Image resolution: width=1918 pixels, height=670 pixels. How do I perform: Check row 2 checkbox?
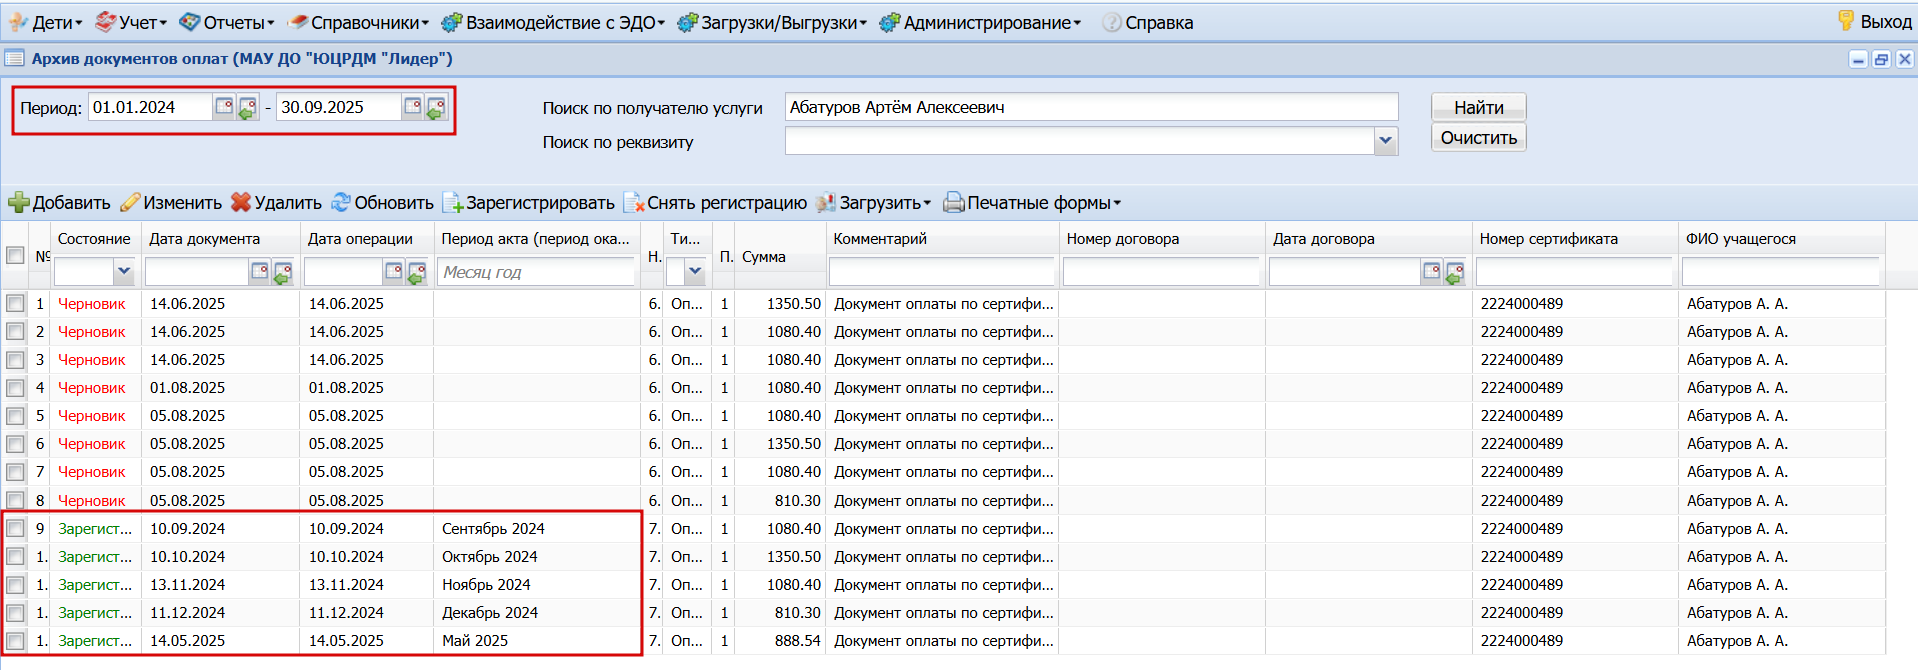coord(15,331)
